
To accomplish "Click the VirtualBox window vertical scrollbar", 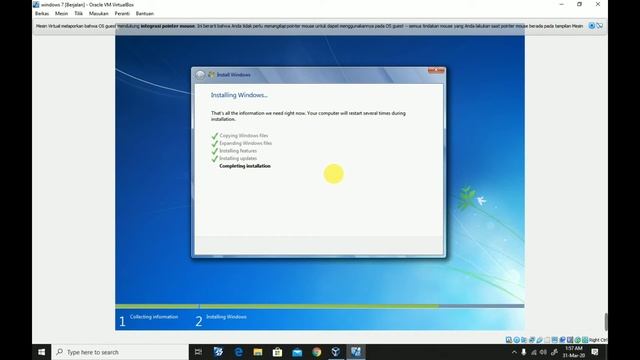I will [x=606, y=322].
